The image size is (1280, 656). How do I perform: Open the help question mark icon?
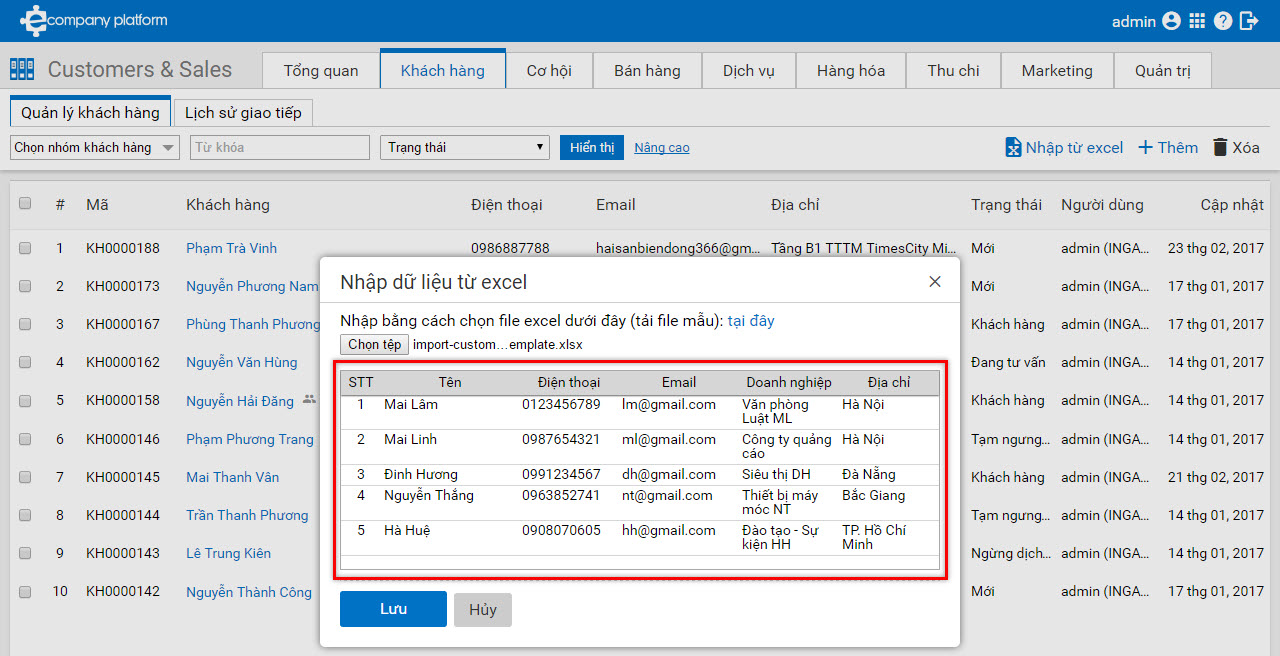click(x=1223, y=21)
